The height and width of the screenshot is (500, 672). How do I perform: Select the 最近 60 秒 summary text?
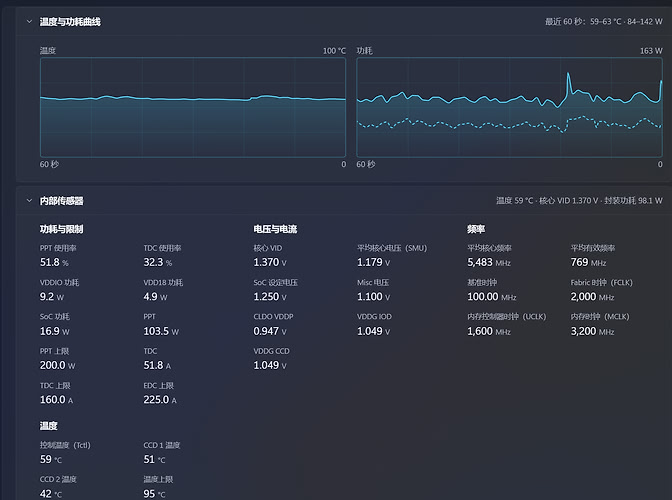(x=603, y=21)
